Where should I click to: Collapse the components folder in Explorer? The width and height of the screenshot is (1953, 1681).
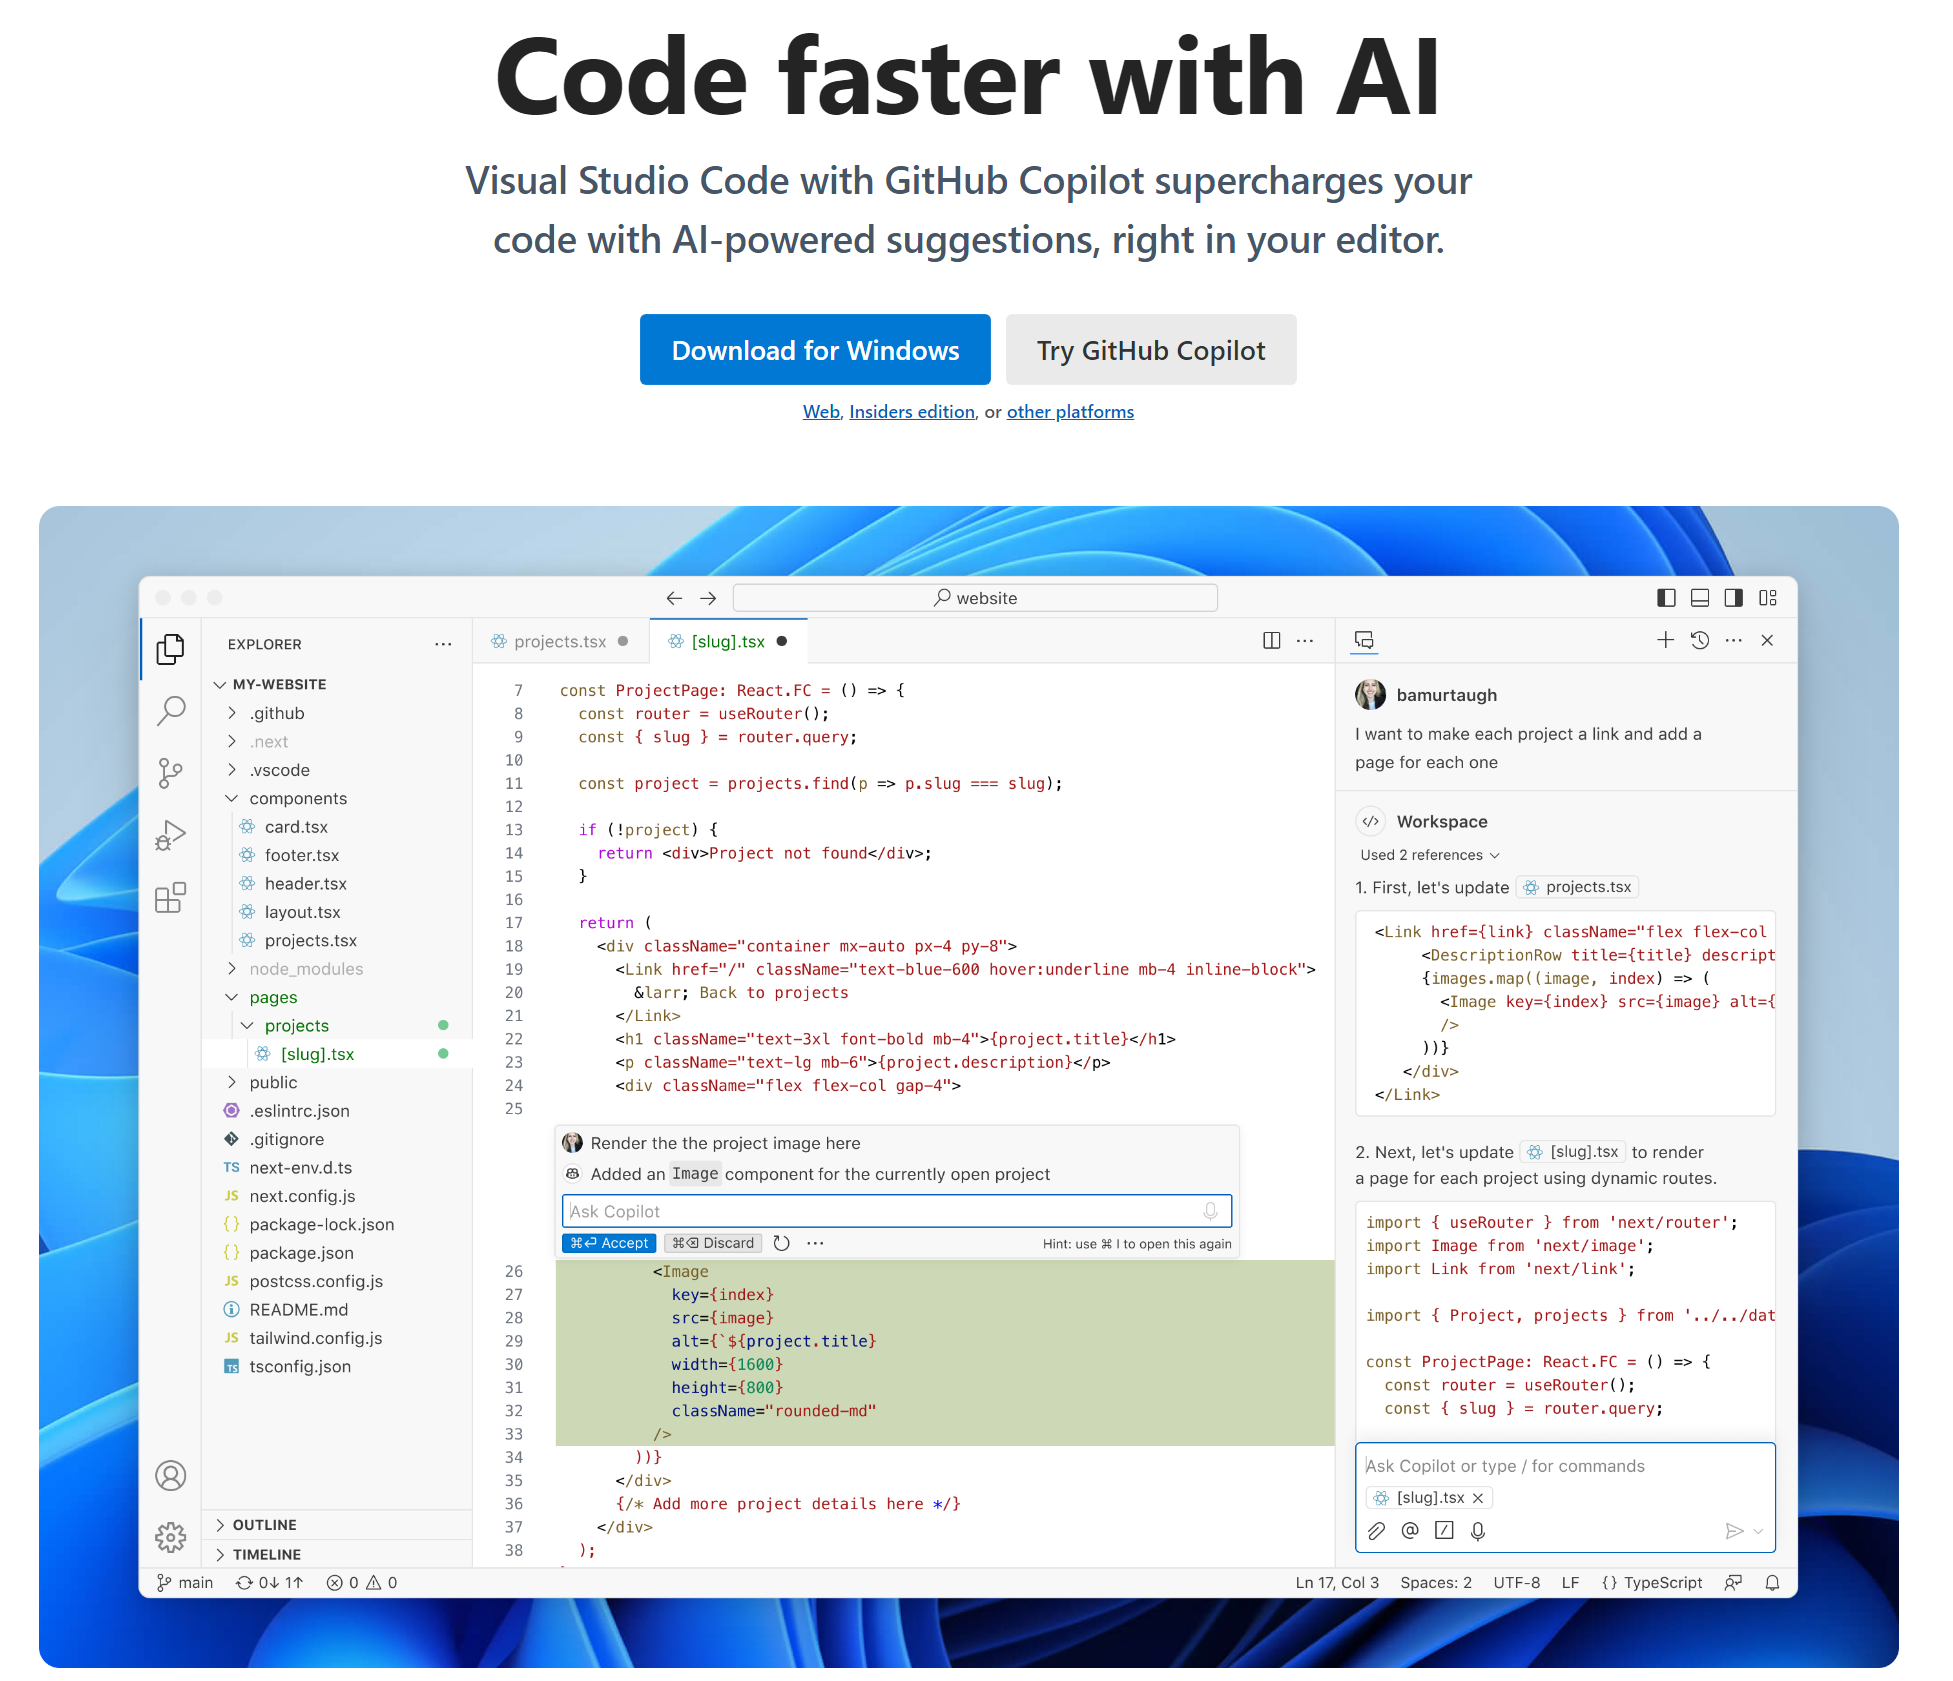[x=232, y=798]
